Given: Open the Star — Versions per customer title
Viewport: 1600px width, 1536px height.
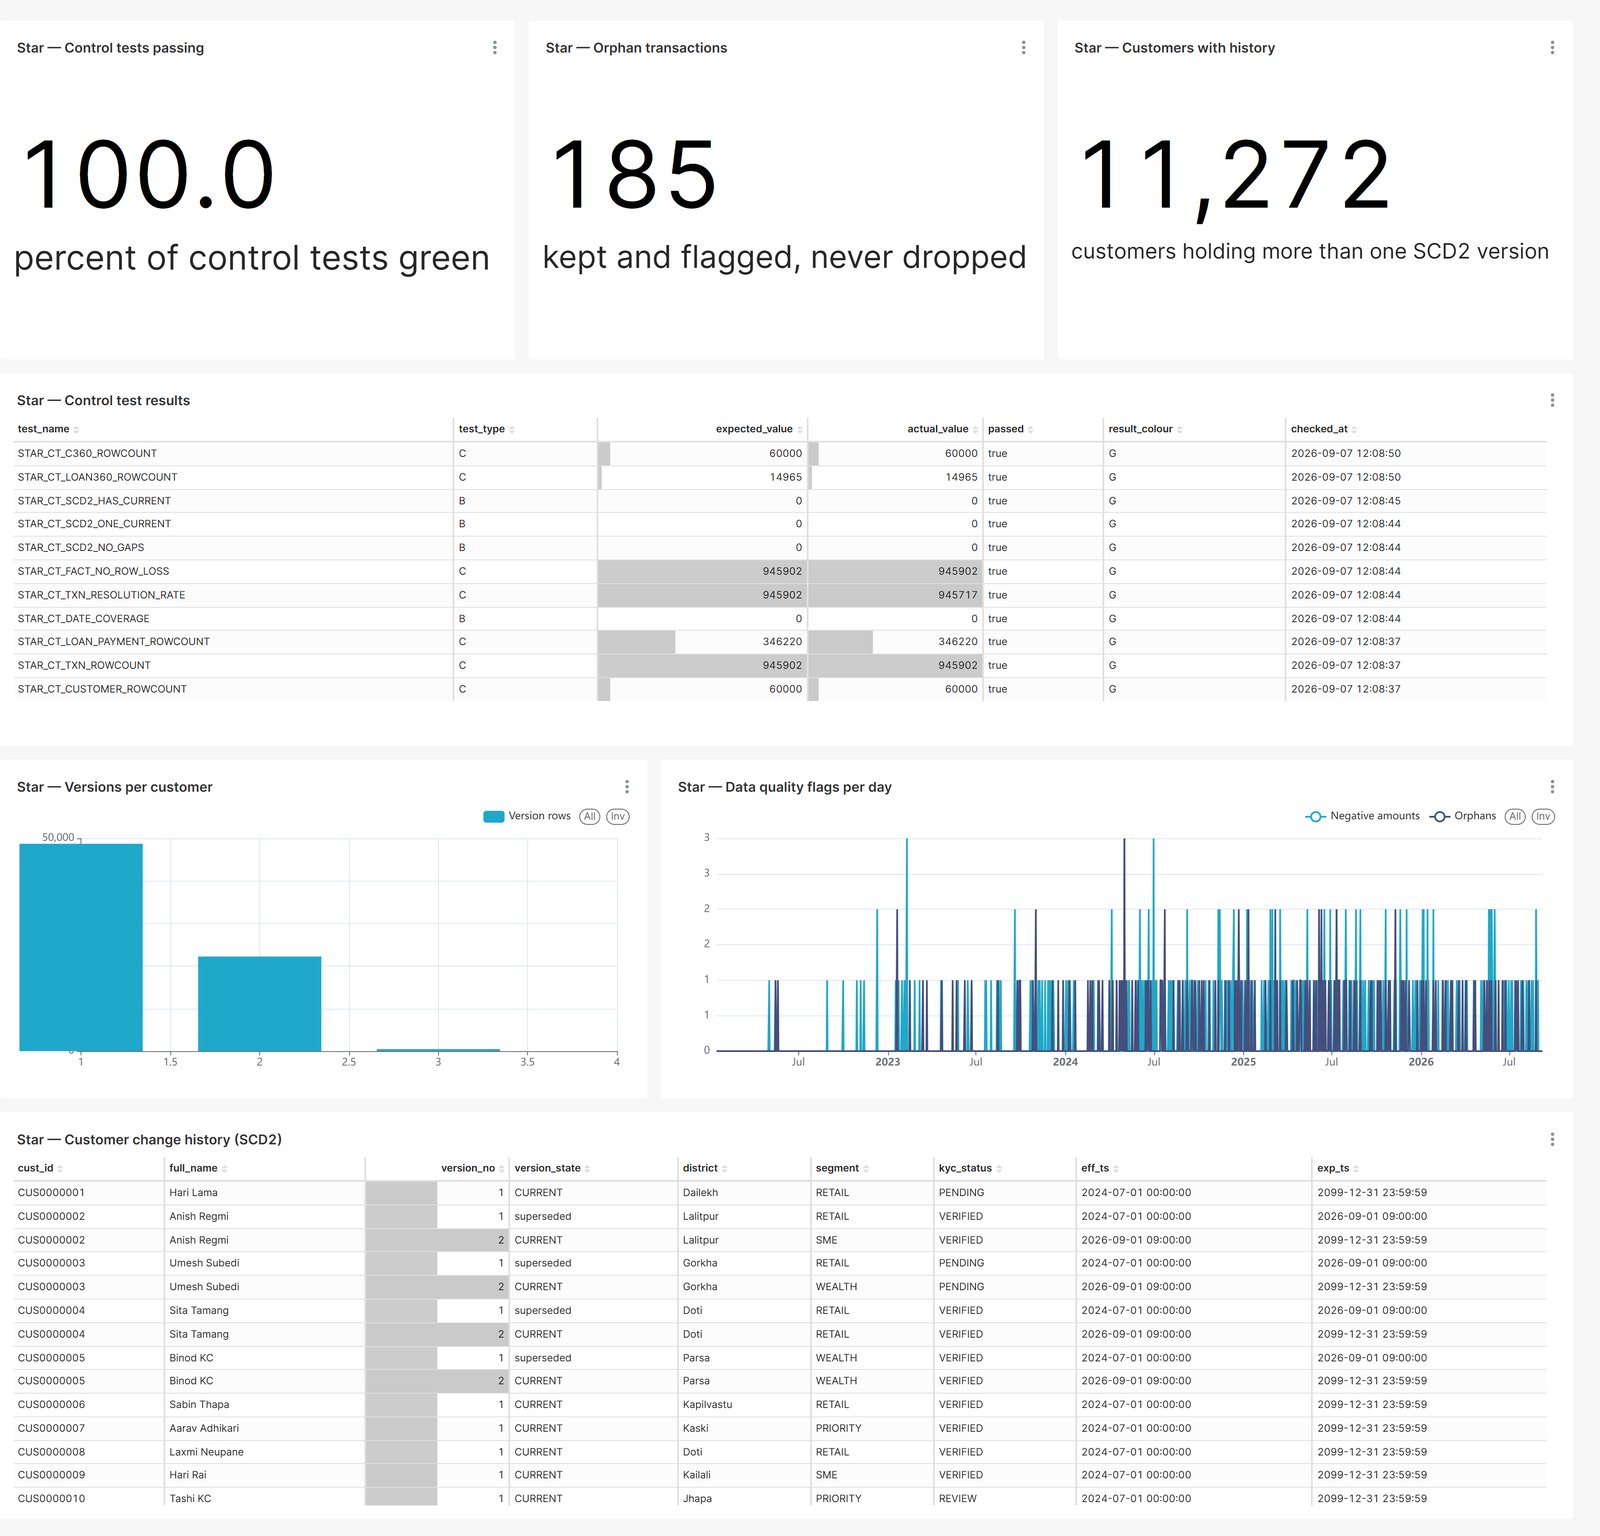Looking at the screenshot, I should [x=115, y=787].
